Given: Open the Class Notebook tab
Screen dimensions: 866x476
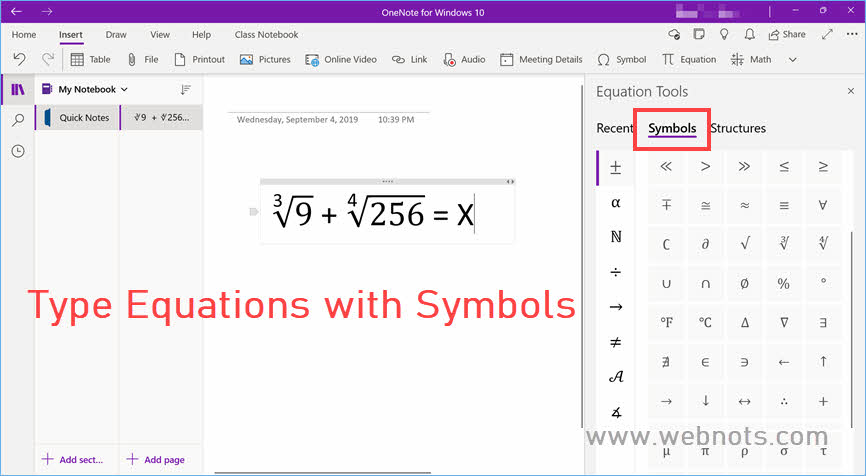Looking at the screenshot, I should pos(266,34).
